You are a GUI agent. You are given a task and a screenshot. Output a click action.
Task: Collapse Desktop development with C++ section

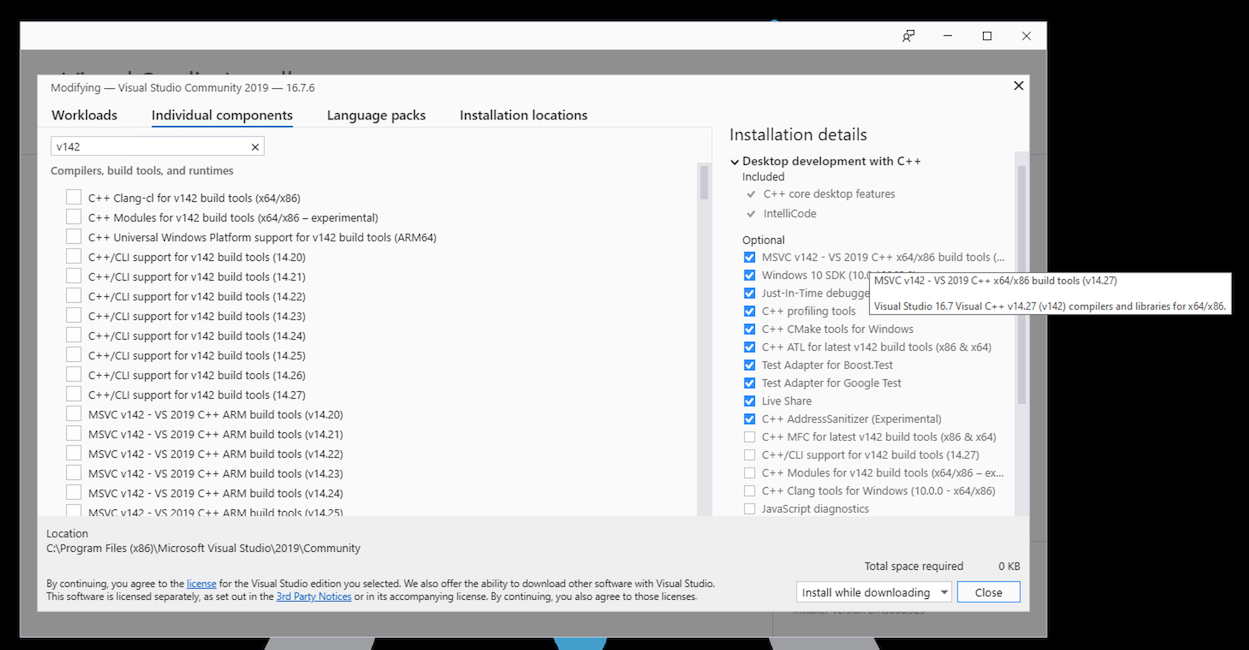735,162
